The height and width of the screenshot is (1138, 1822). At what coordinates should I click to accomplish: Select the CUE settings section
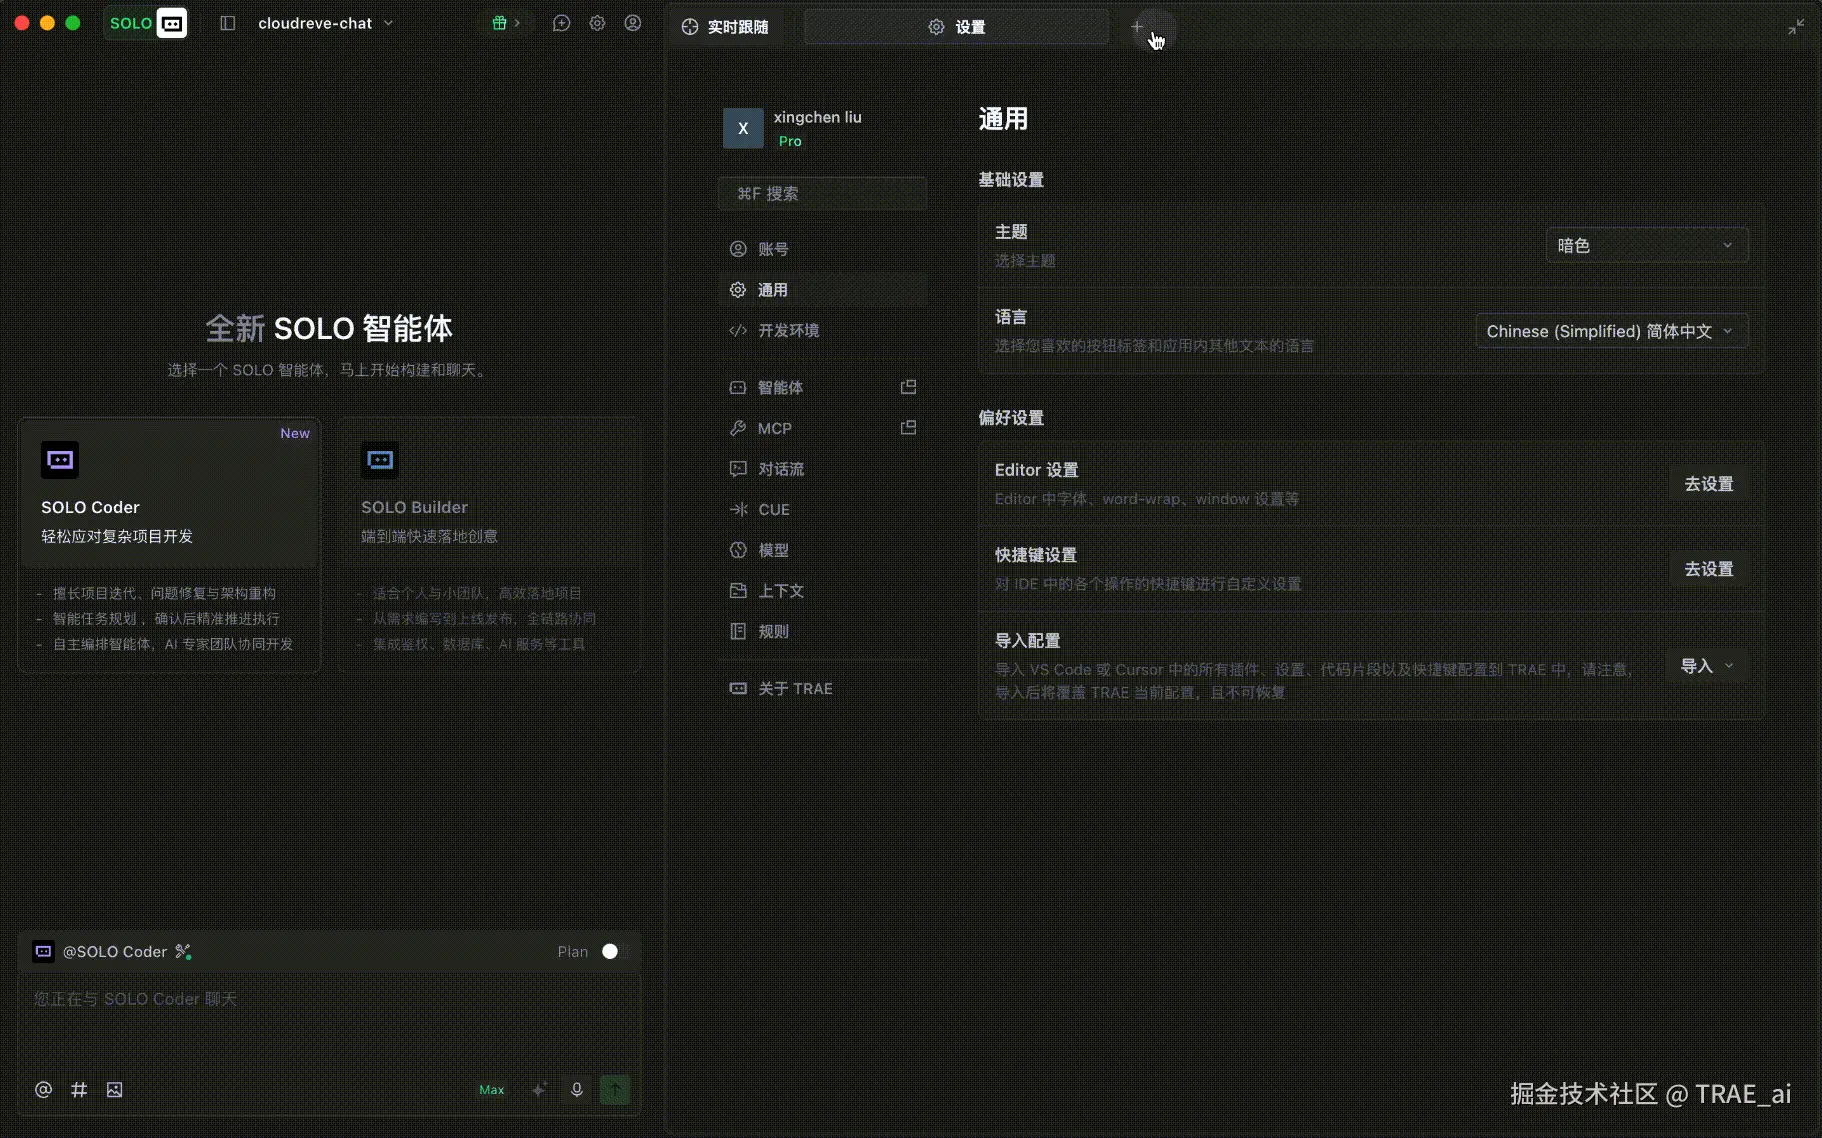point(822,510)
